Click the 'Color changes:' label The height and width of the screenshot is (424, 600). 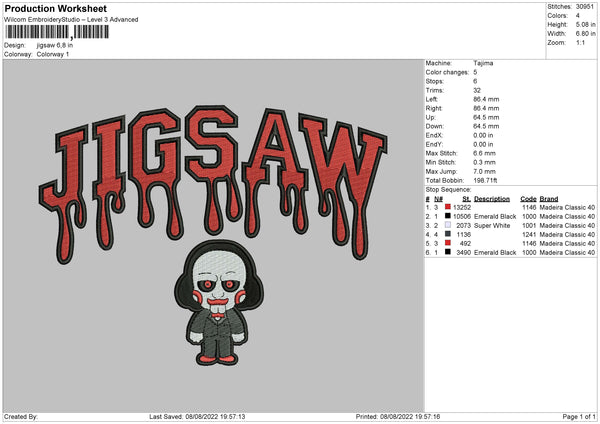click(x=447, y=72)
